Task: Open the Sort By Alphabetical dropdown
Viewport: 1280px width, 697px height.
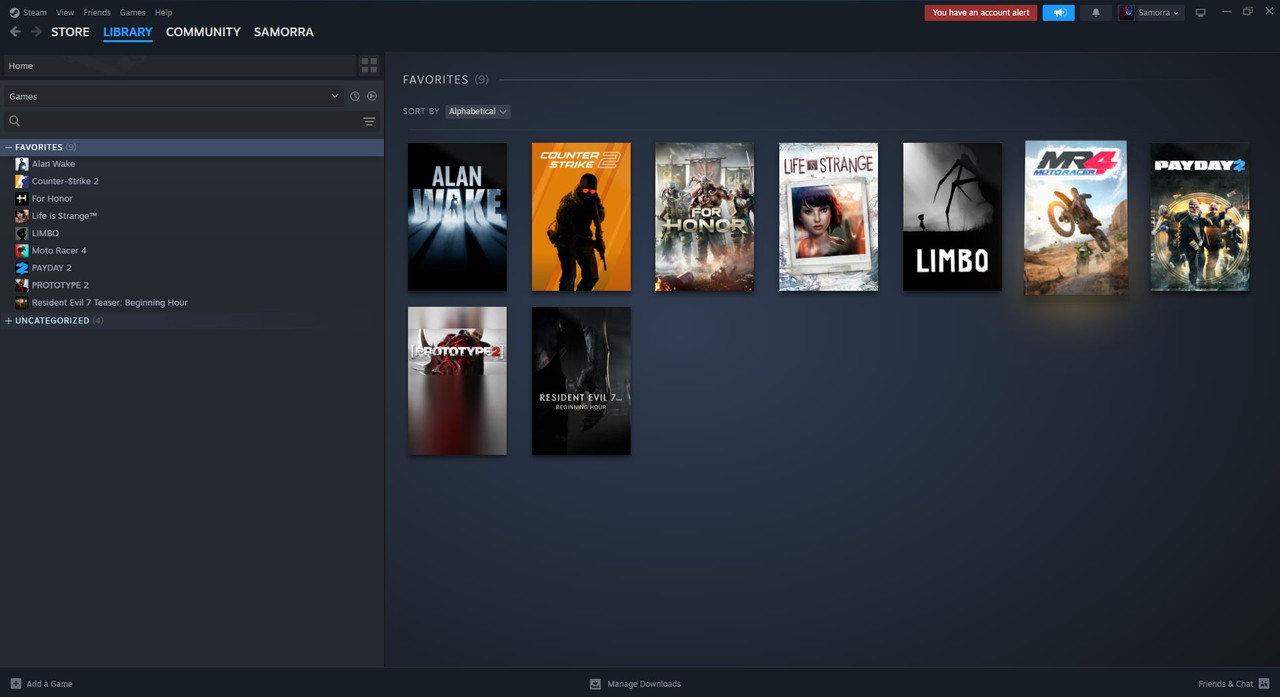Action: tap(478, 111)
